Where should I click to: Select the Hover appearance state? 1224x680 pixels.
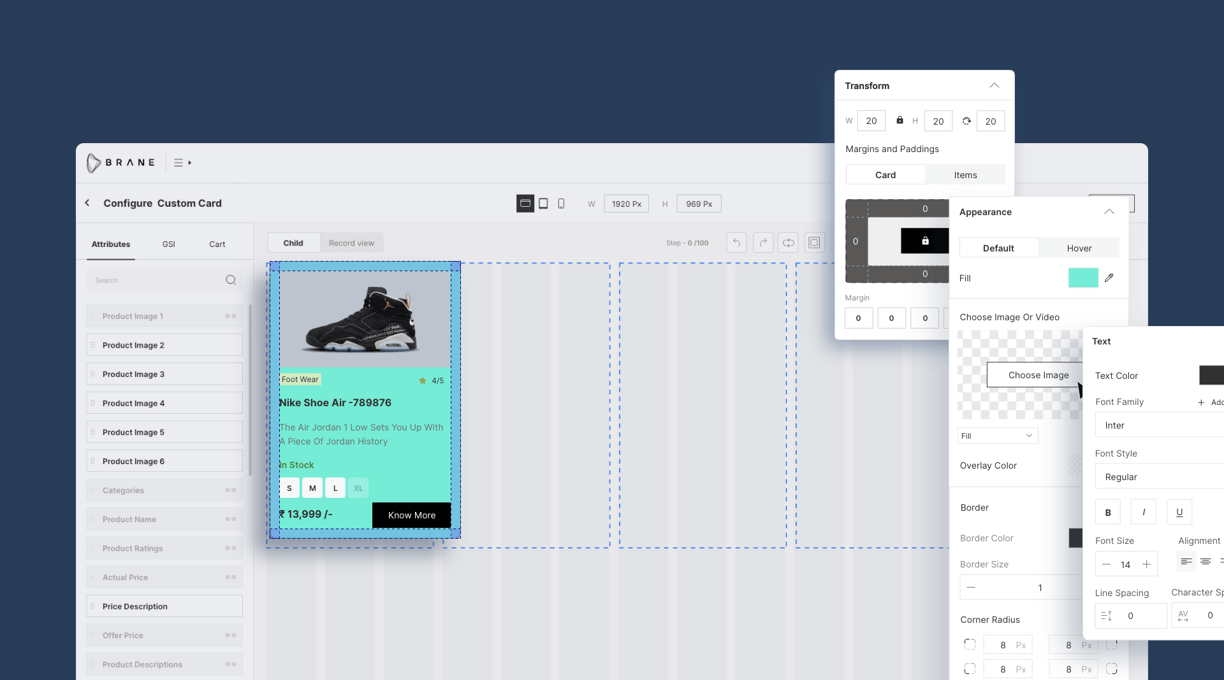click(x=1079, y=248)
